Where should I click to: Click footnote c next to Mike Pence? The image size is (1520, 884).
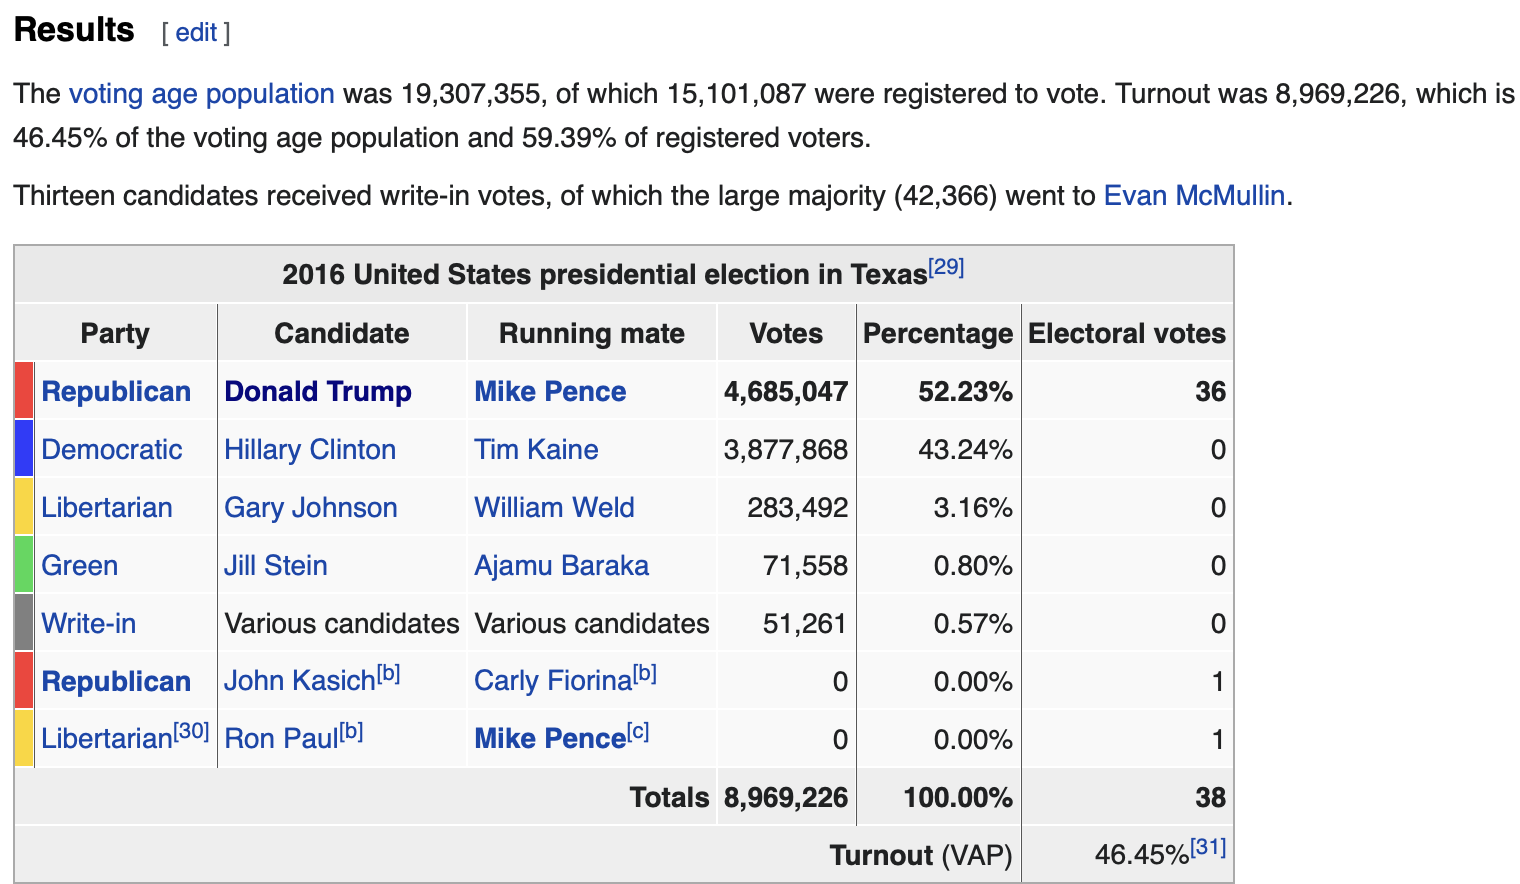click(638, 732)
